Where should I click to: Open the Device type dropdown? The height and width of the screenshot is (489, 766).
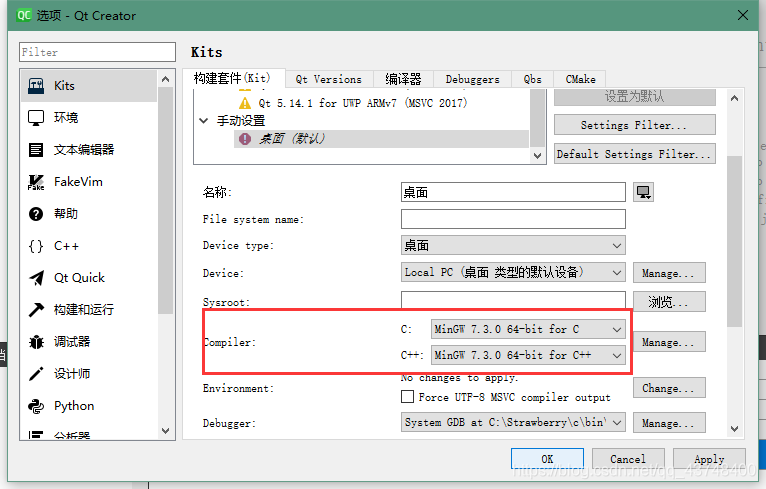pos(513,245)
